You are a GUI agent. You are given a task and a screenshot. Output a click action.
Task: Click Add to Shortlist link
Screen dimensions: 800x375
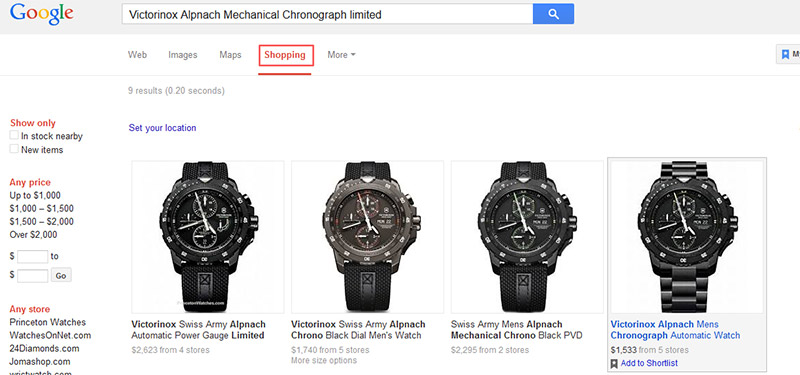coord(649,363)
